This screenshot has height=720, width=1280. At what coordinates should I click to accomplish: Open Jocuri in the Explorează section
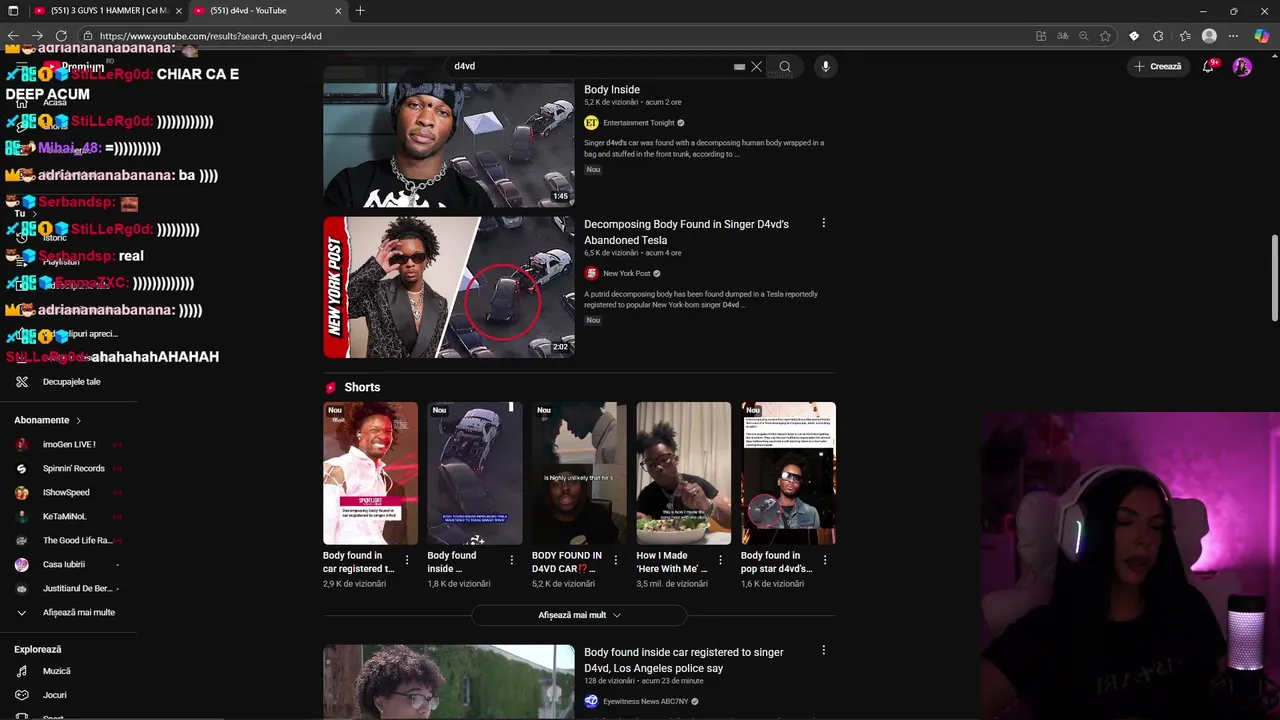[x=55, y=695]
